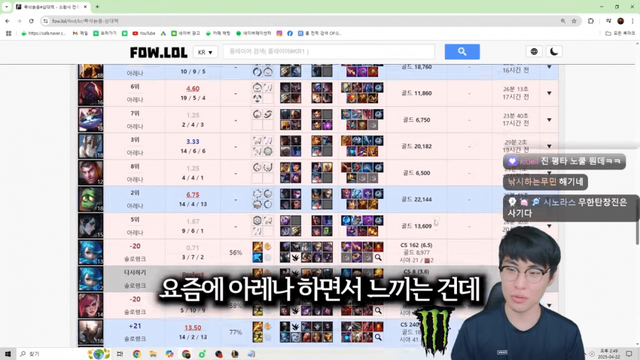Focus the player search input field
The image size is (640, 360).
click(x=329, y=51)
